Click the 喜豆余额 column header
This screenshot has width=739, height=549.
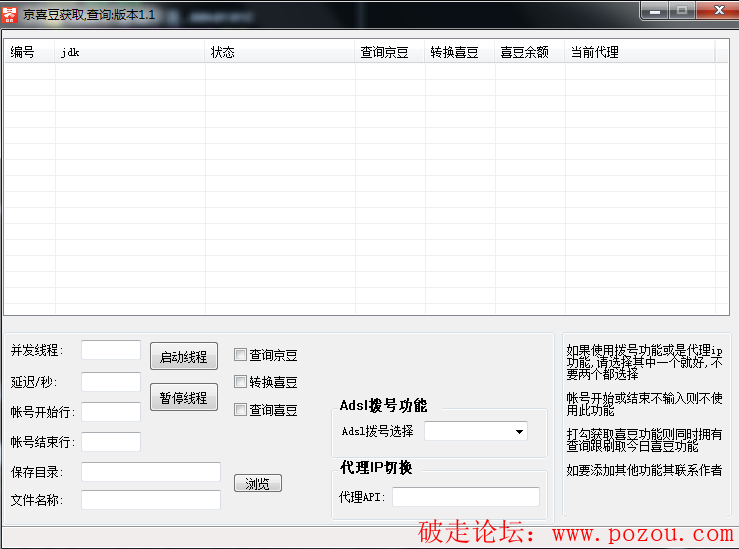[x=530, y=52]
